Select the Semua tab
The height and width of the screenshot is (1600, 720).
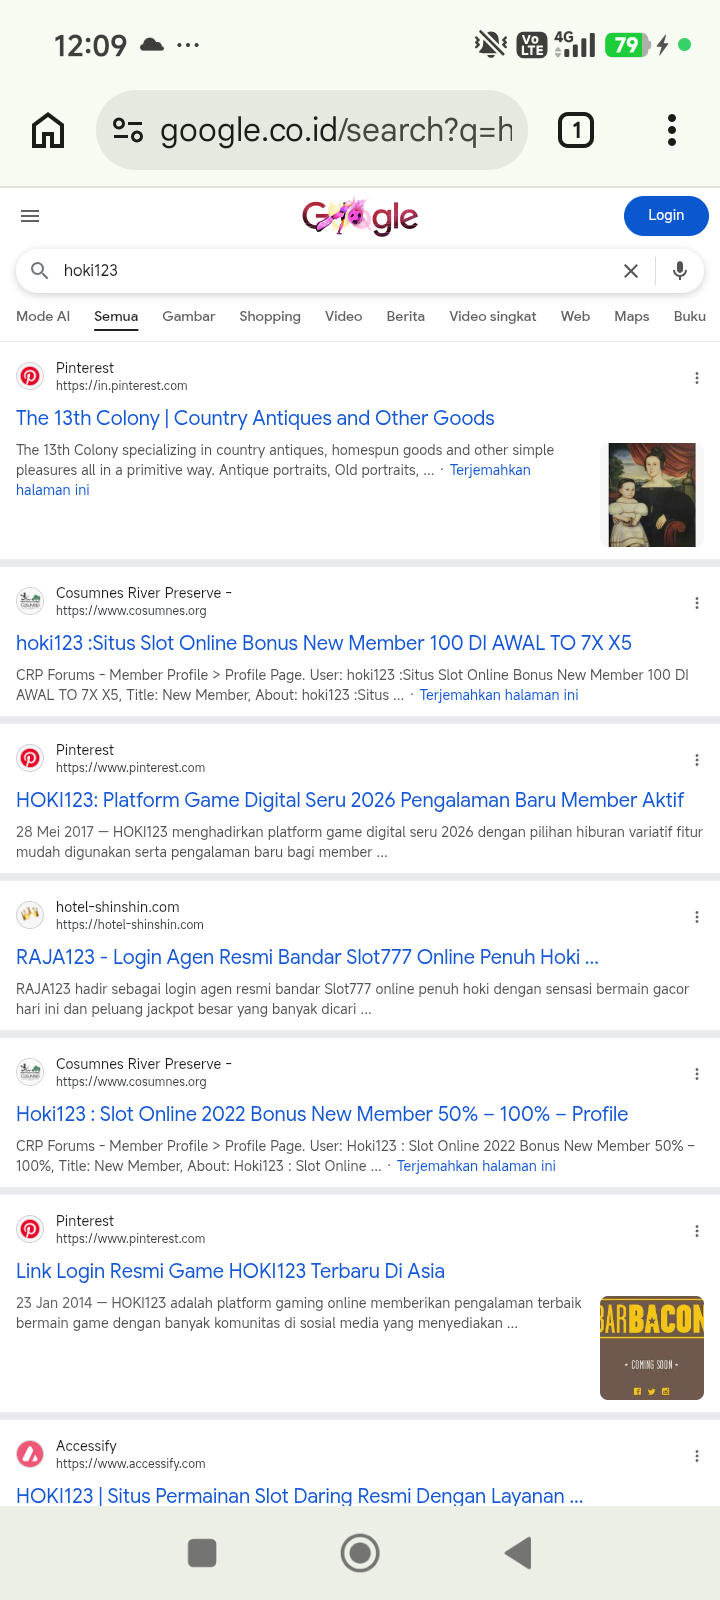pyautogui.click(x=116, y=316)
